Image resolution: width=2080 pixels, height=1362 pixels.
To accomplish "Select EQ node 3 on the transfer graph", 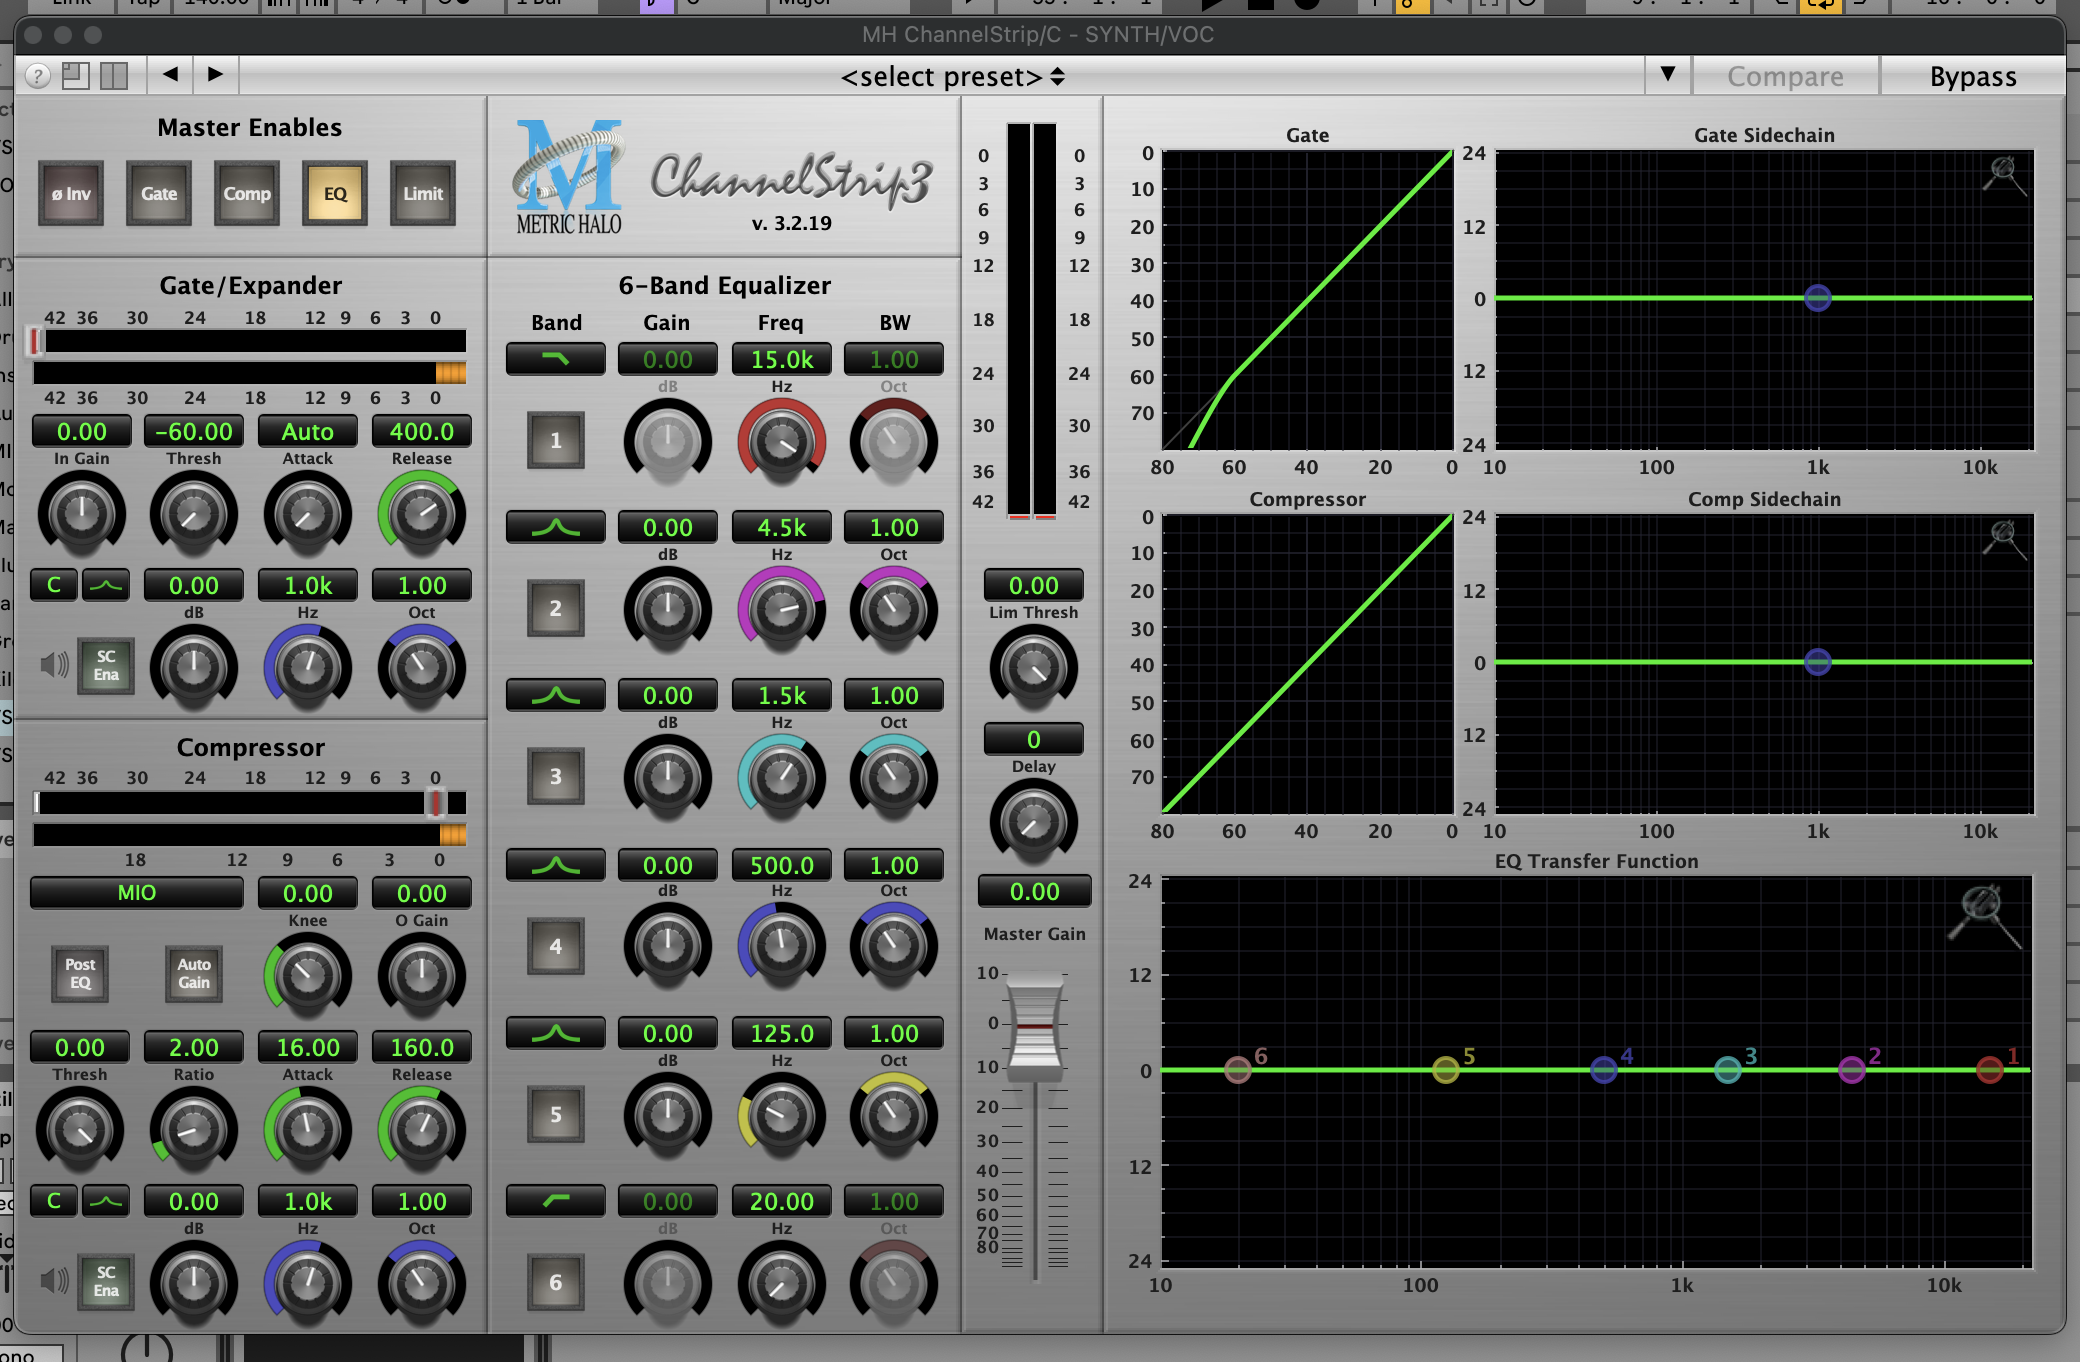I will point(1727,1070).
